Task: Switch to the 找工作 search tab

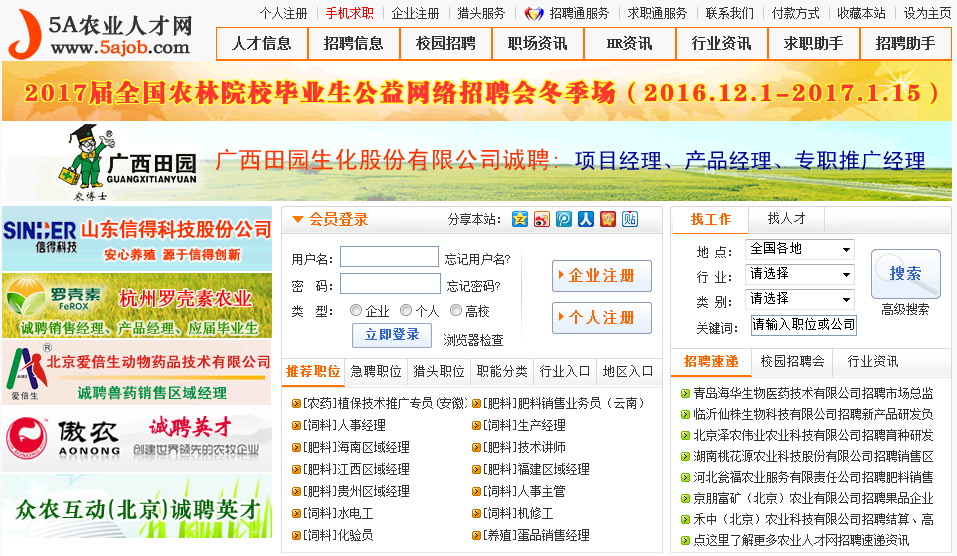Action: (710, 220)
